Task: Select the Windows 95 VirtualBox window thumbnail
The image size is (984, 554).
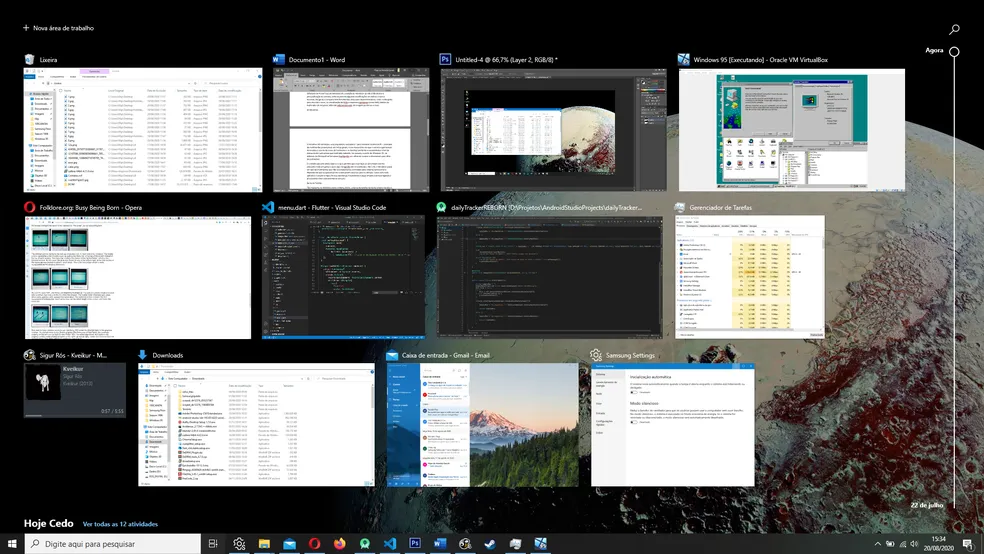Action: coord(791,130)
